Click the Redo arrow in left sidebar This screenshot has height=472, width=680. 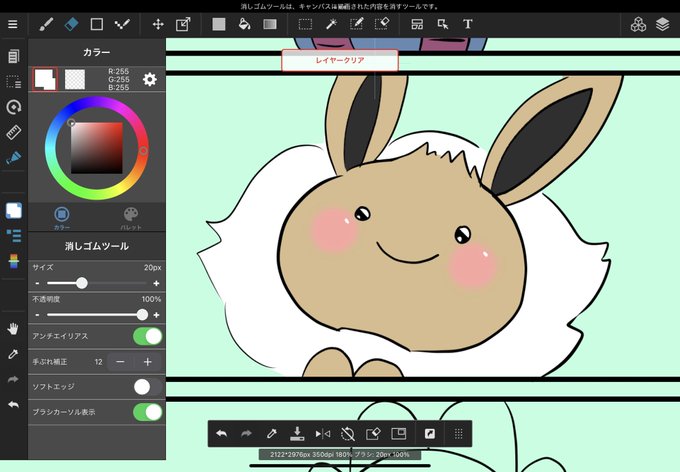pos(13,380)
